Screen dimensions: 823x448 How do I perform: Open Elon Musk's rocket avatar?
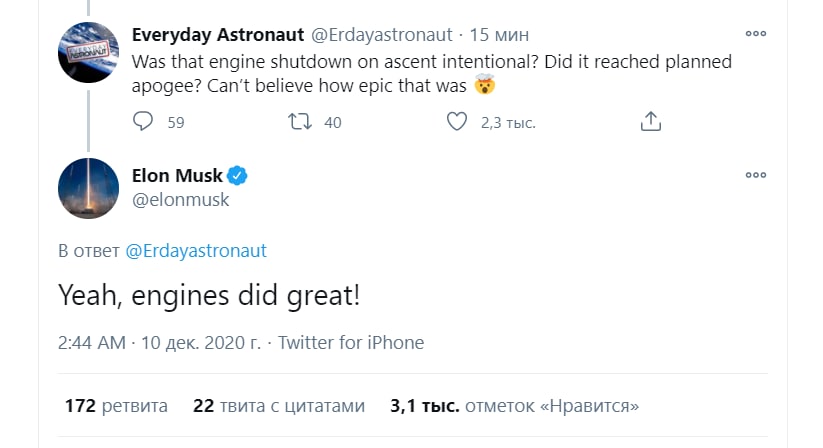[88, 188]
